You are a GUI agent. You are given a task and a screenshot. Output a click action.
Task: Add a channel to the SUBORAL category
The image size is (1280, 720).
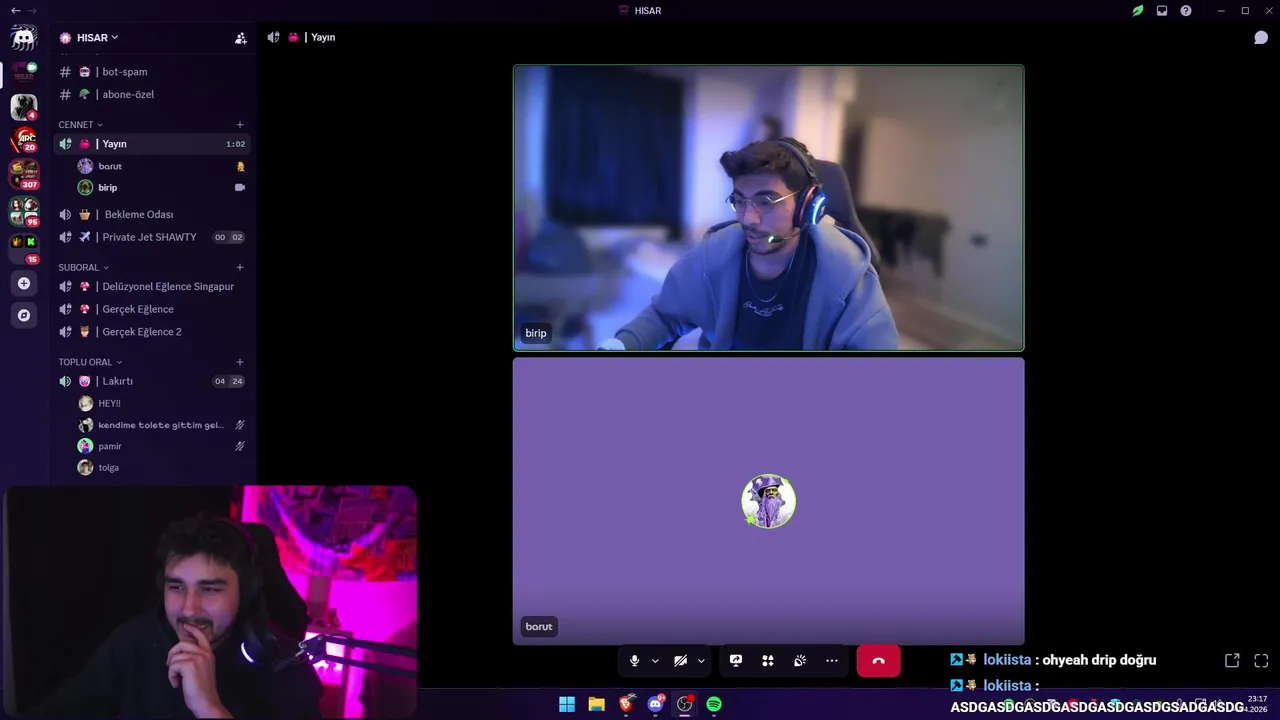240,268
